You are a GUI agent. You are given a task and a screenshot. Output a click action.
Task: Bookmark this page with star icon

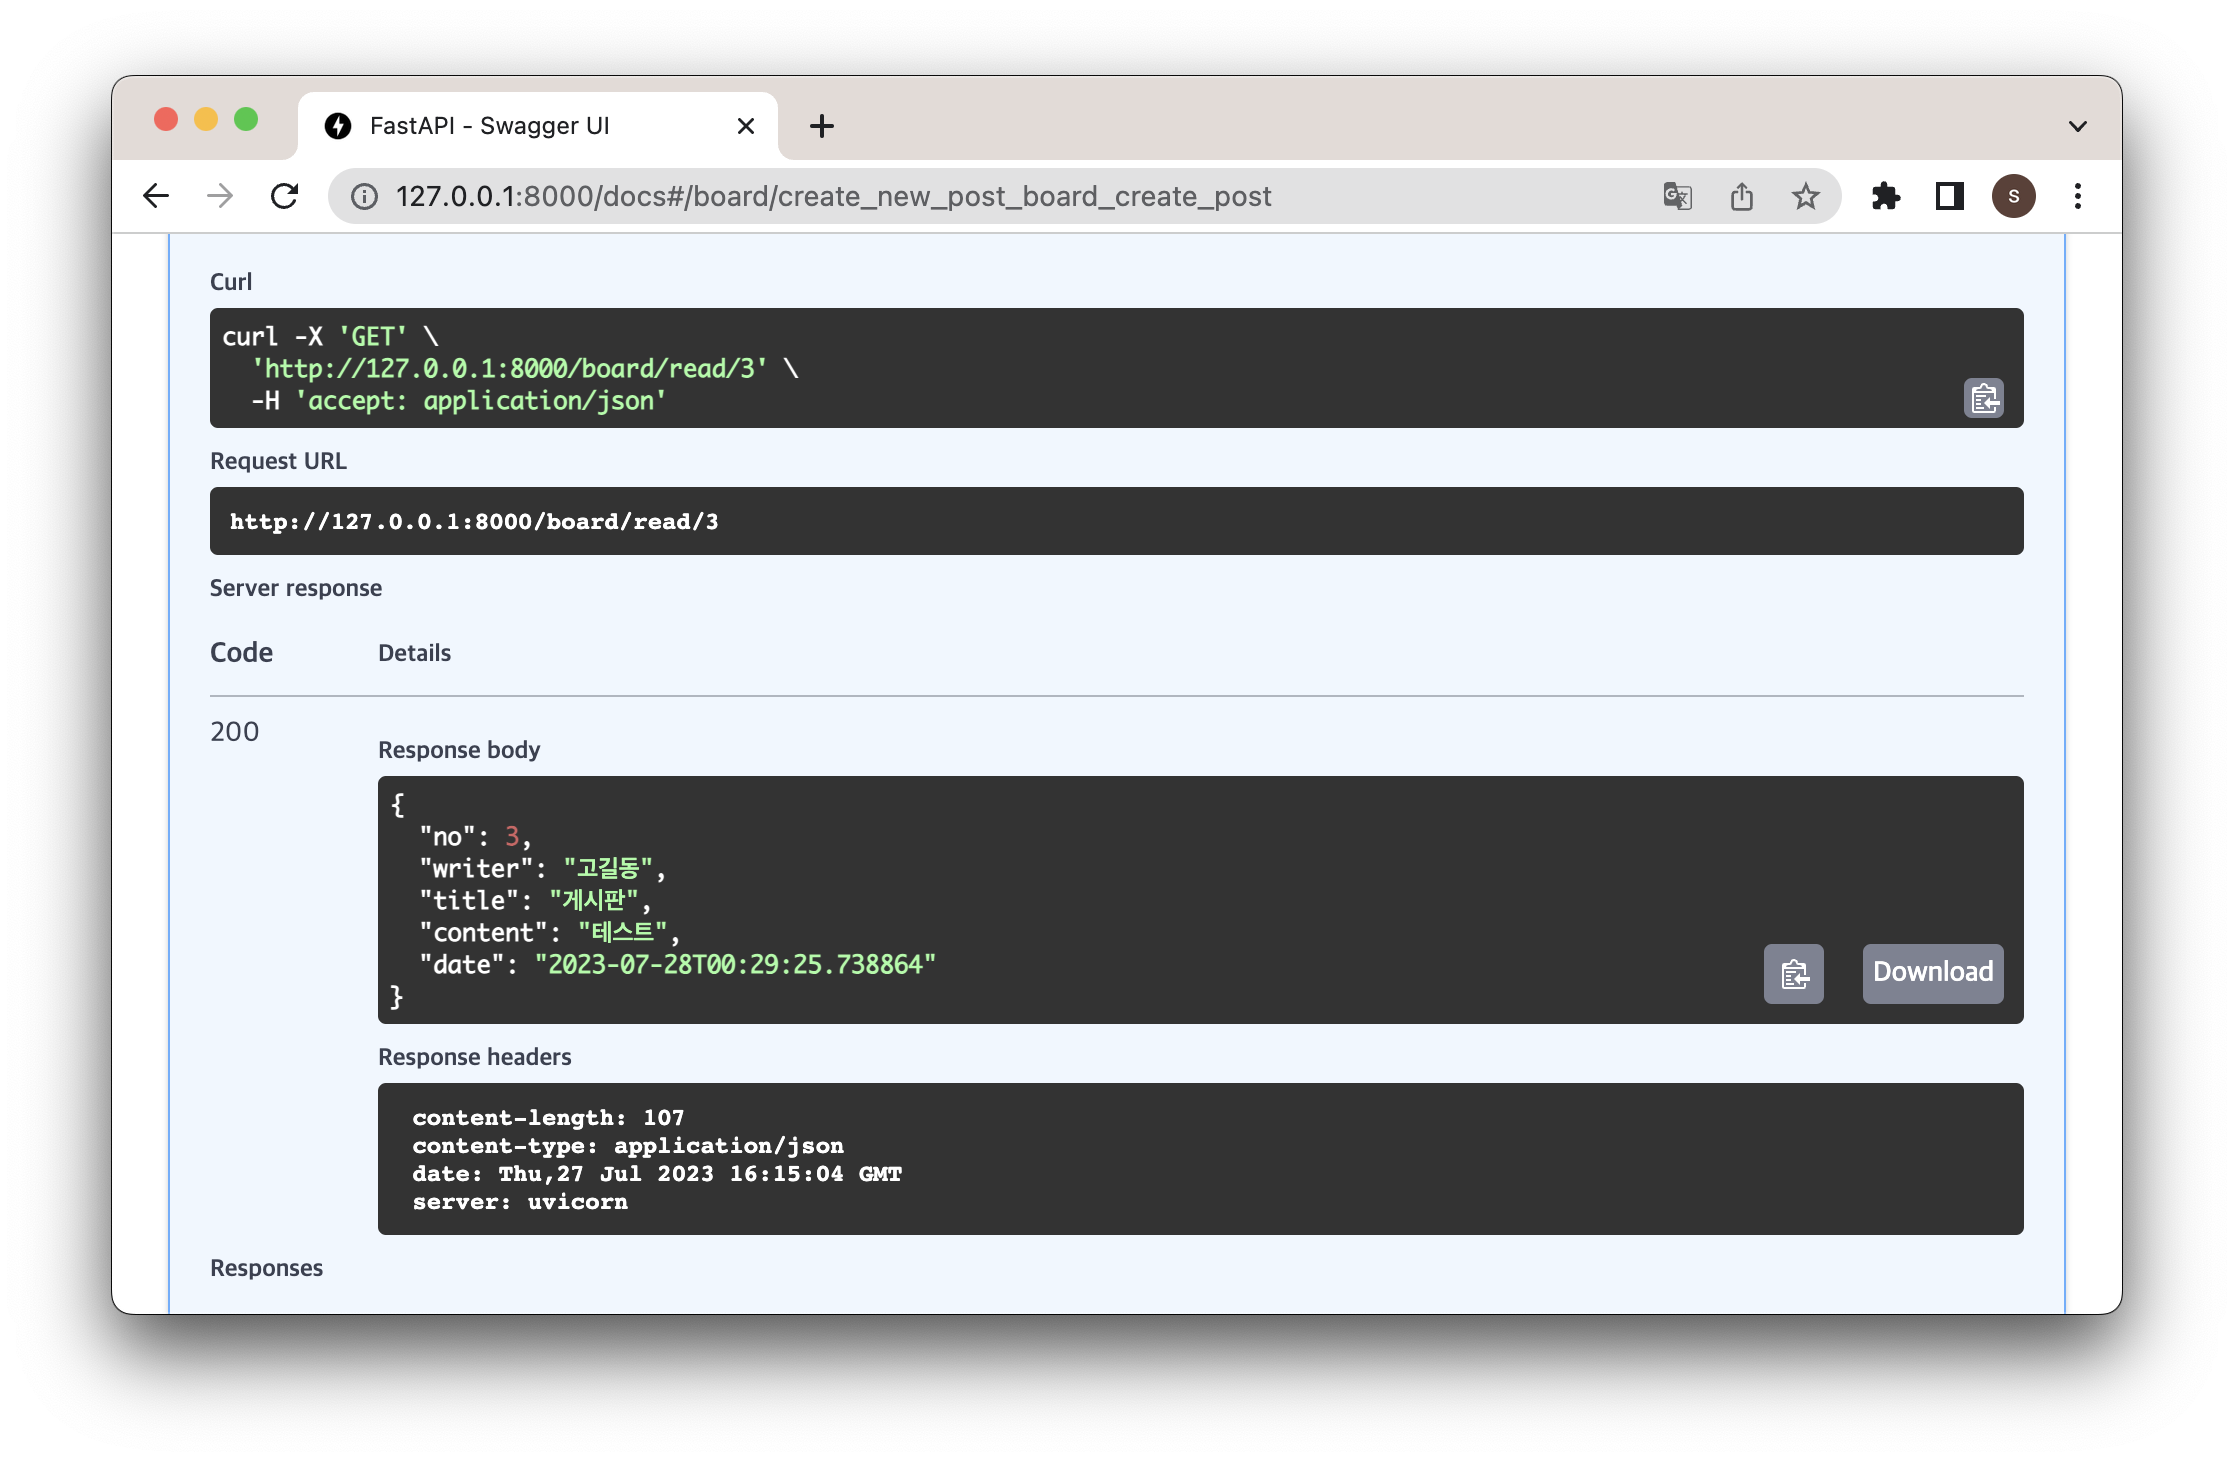(1805, 196)
